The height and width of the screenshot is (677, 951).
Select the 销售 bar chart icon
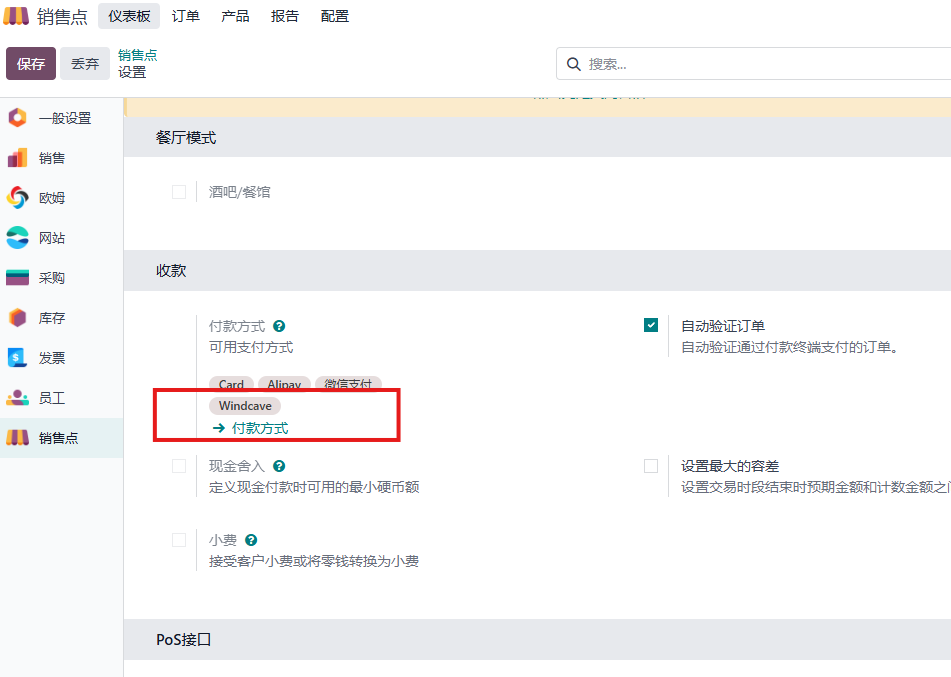pyautogui.click(x=18, y=158)
